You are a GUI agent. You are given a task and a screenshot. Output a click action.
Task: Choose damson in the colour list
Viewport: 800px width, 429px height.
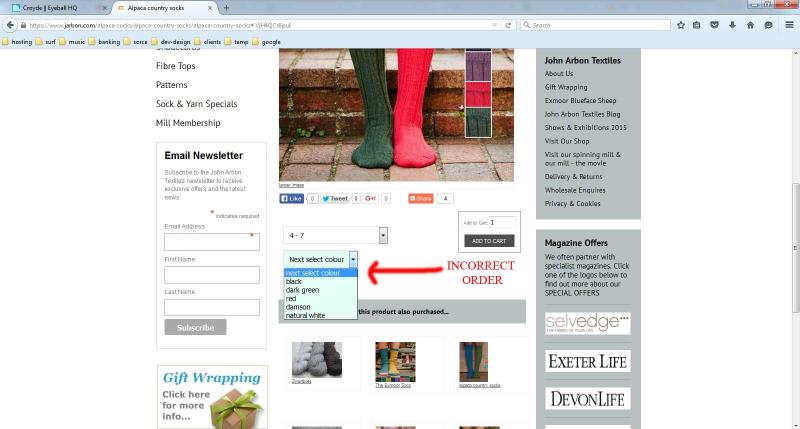coord(298,307)
